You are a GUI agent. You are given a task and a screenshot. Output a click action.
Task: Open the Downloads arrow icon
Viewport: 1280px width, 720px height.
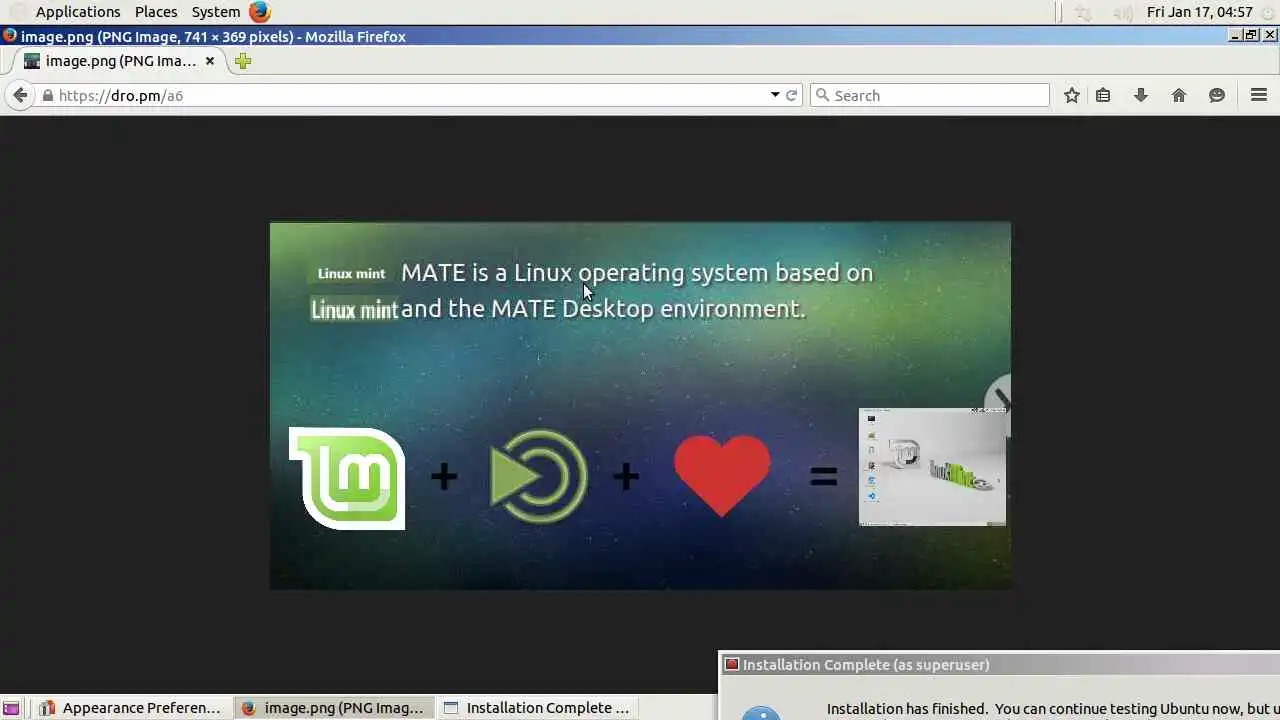click(1141, 95)
